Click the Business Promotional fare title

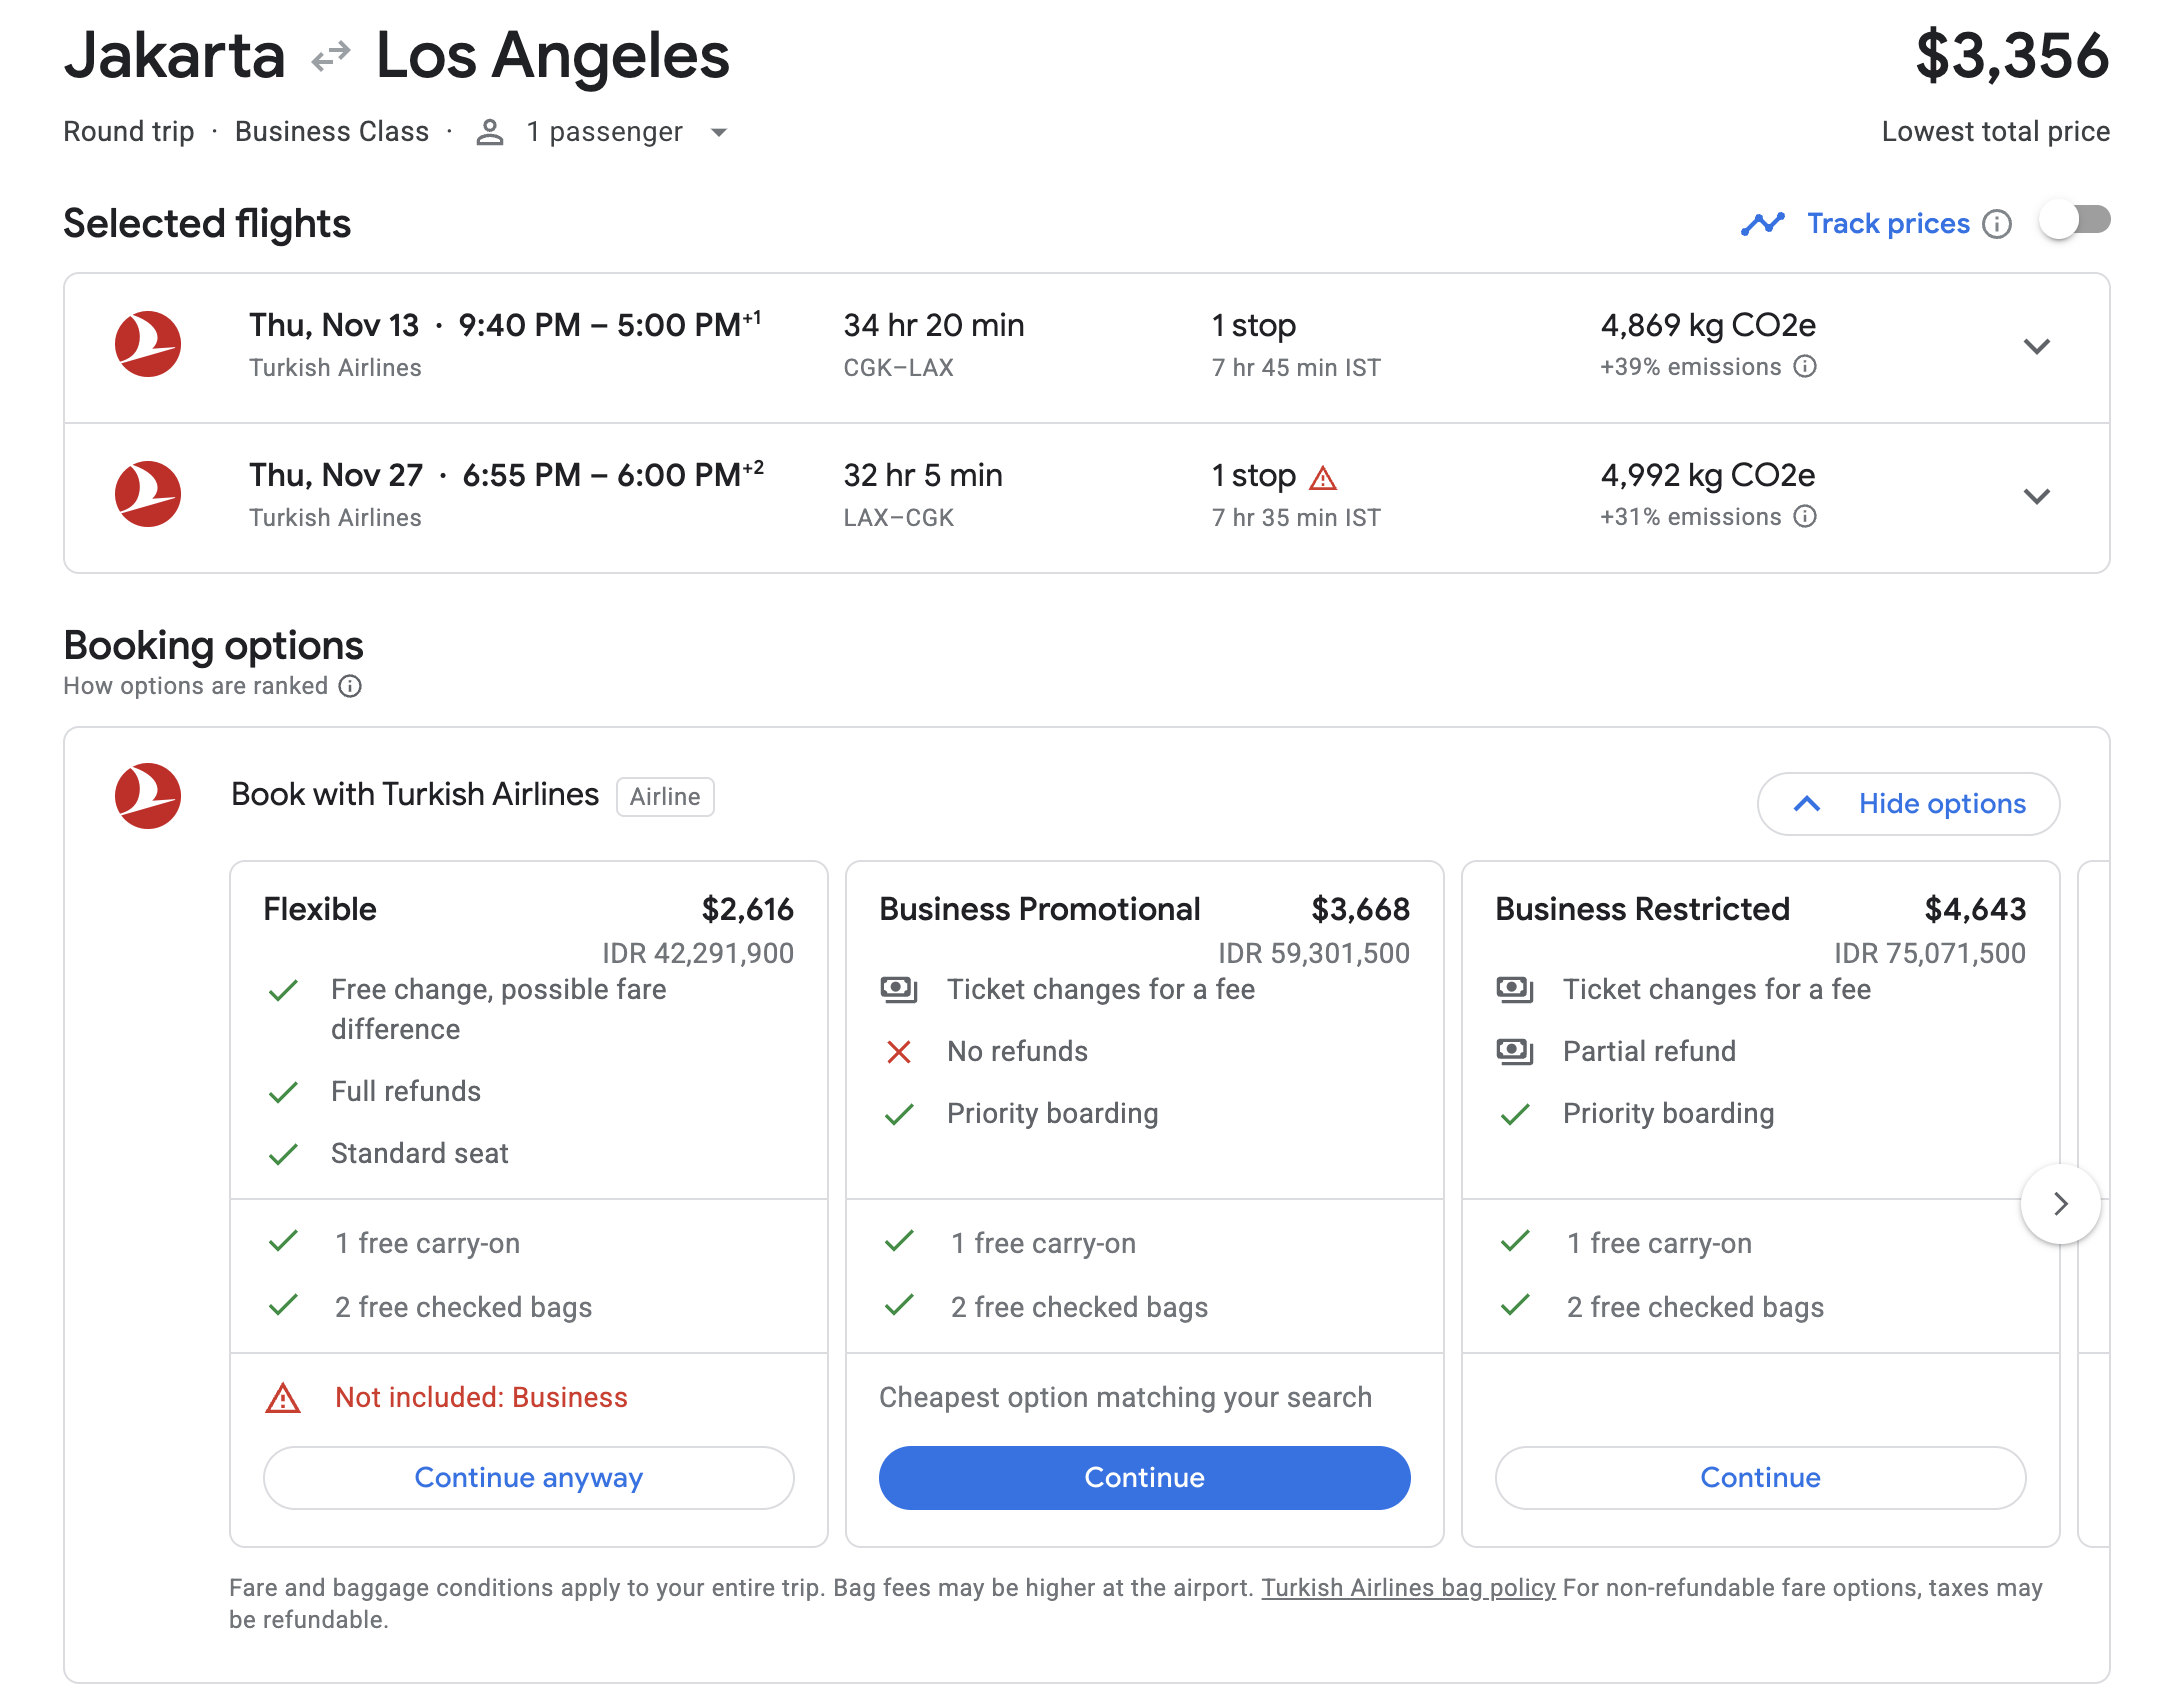click(1040, 909)
